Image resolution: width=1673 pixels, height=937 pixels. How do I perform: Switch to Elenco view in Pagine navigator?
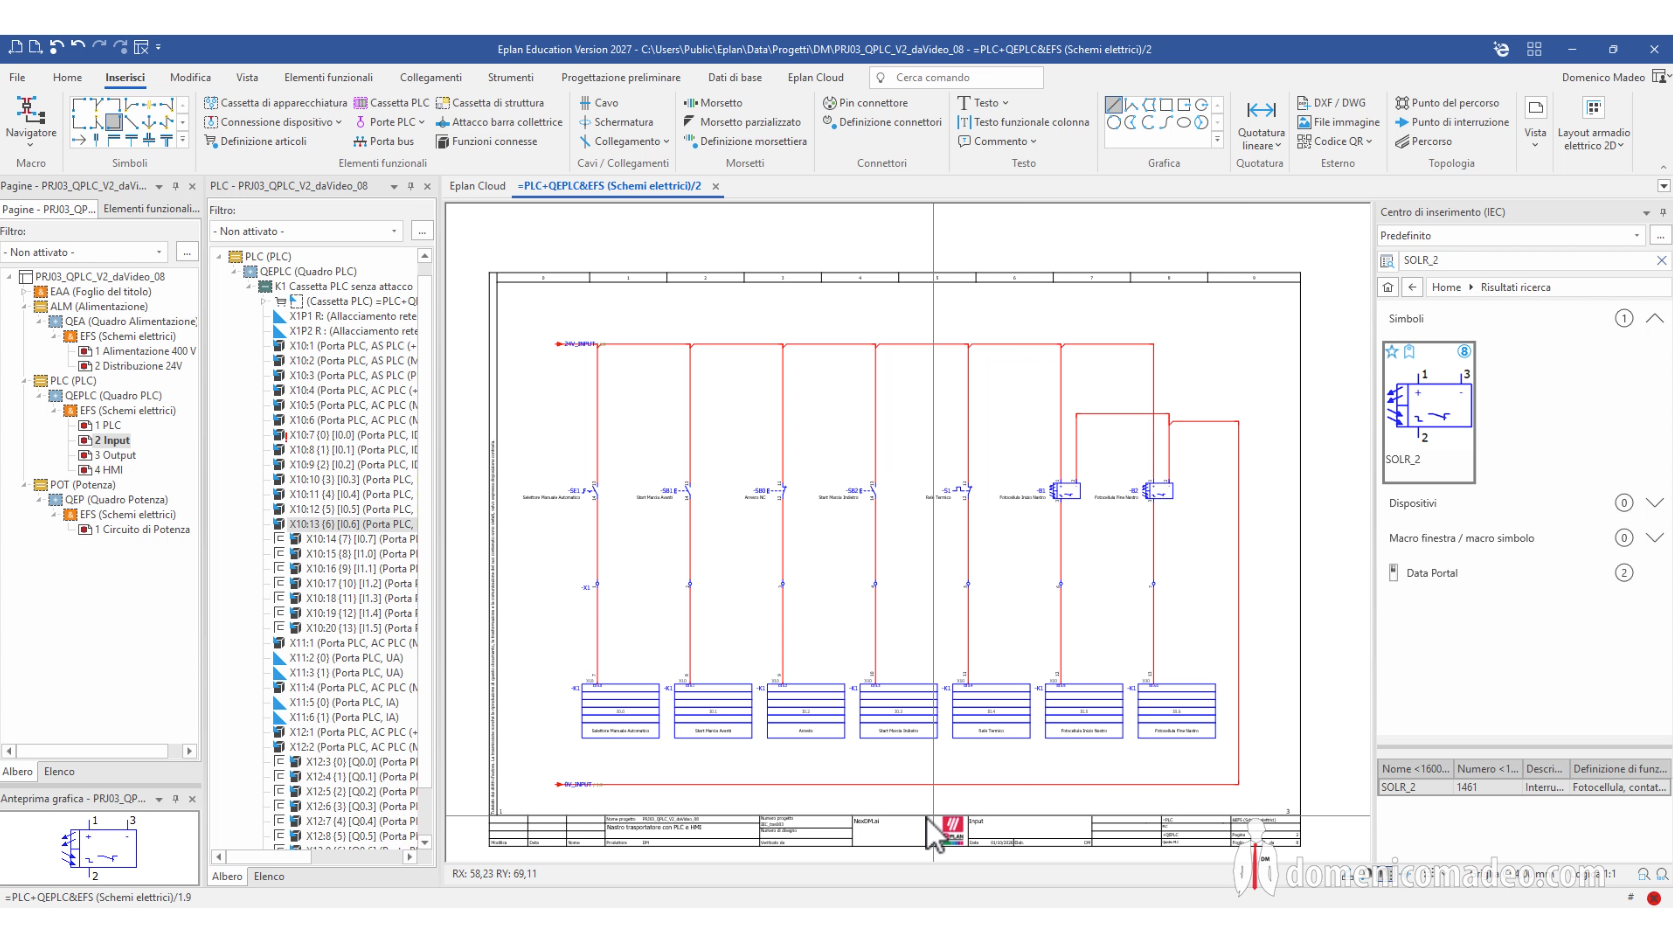59,772
